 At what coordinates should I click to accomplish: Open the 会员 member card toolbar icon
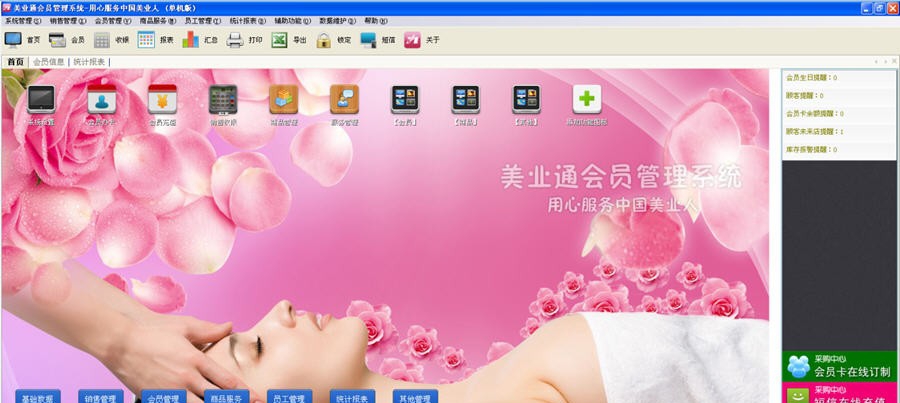point(57,40)
